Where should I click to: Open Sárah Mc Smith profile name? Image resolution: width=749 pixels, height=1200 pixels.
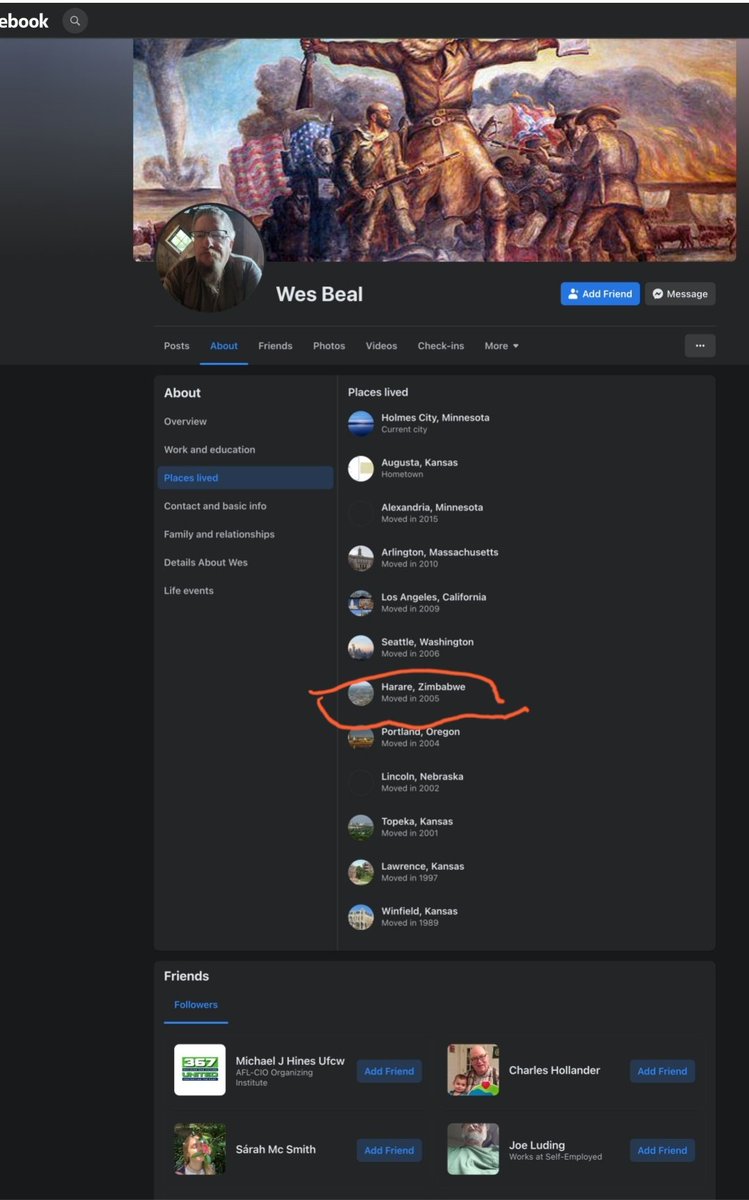pyautogui.click(x=276, y=1150)
